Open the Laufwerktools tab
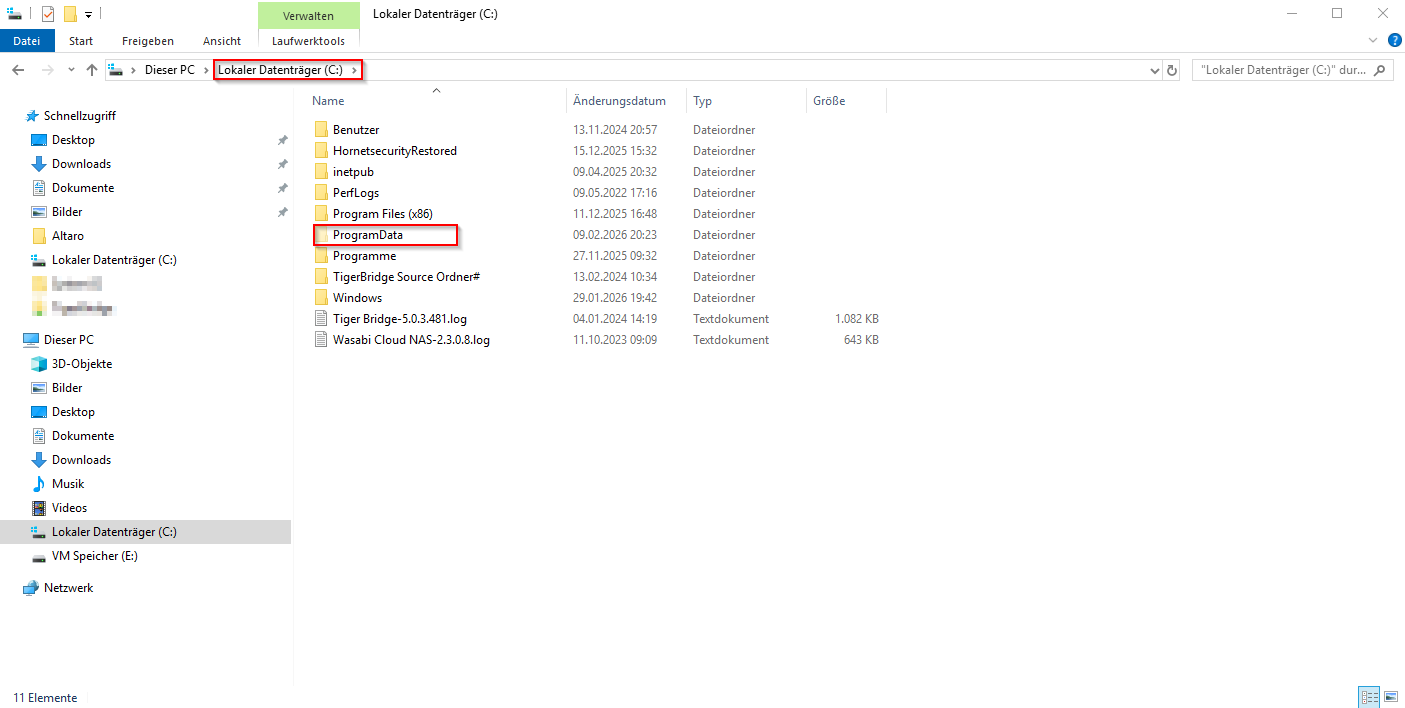The width and height of the screenshot is (1405, 708). (308, 41)
